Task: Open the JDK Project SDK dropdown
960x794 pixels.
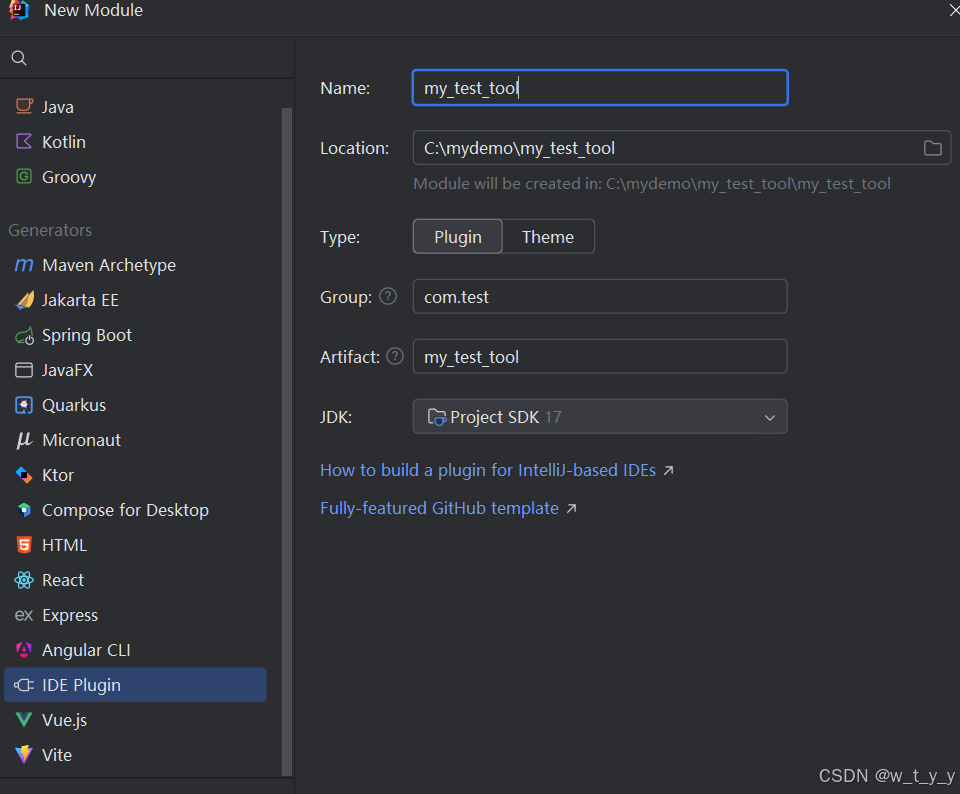Action: 600,416
